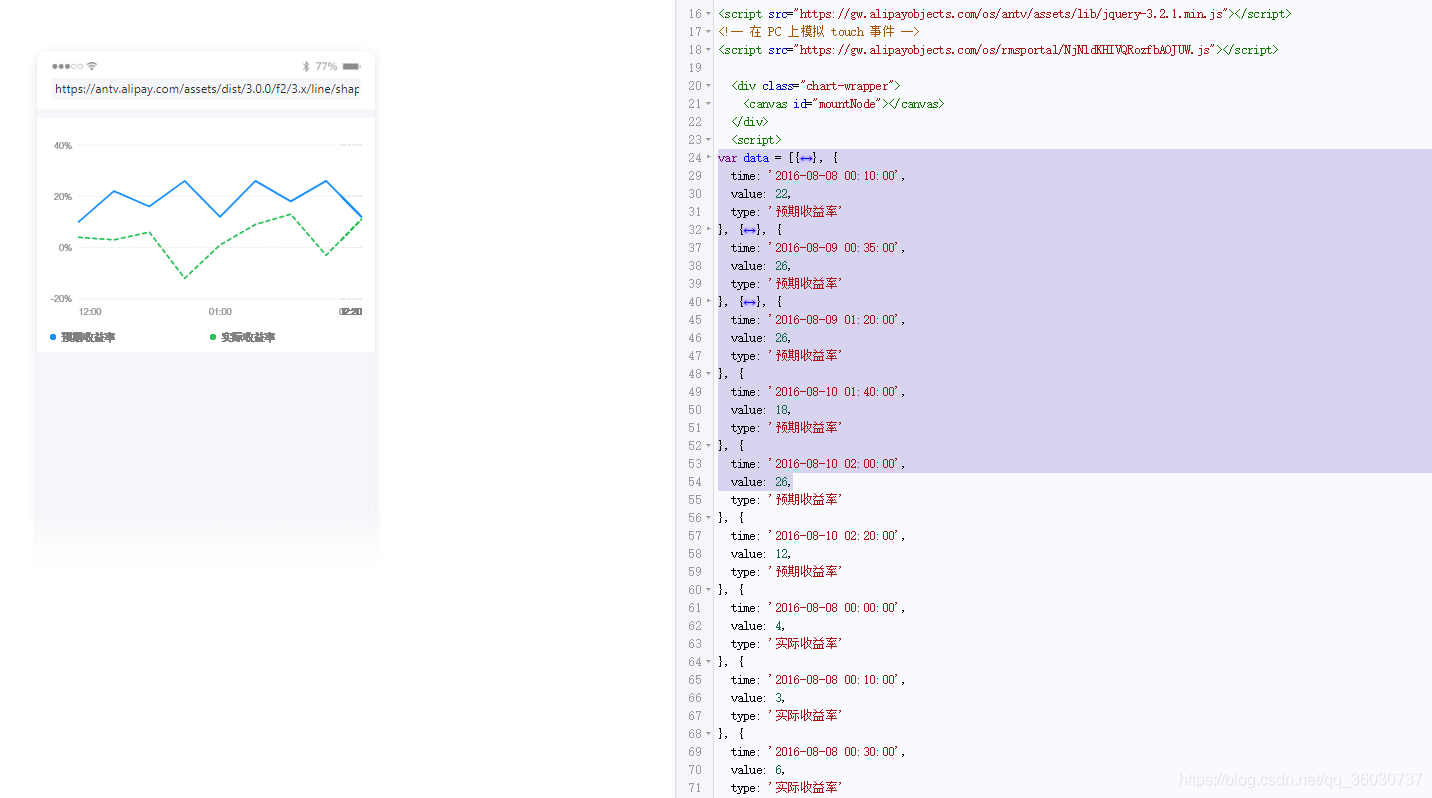Unfold the collapsed code marker on line 40
Image resolution: width=1432 pixels, height=798 pixels.
click(x=749, y=302)
